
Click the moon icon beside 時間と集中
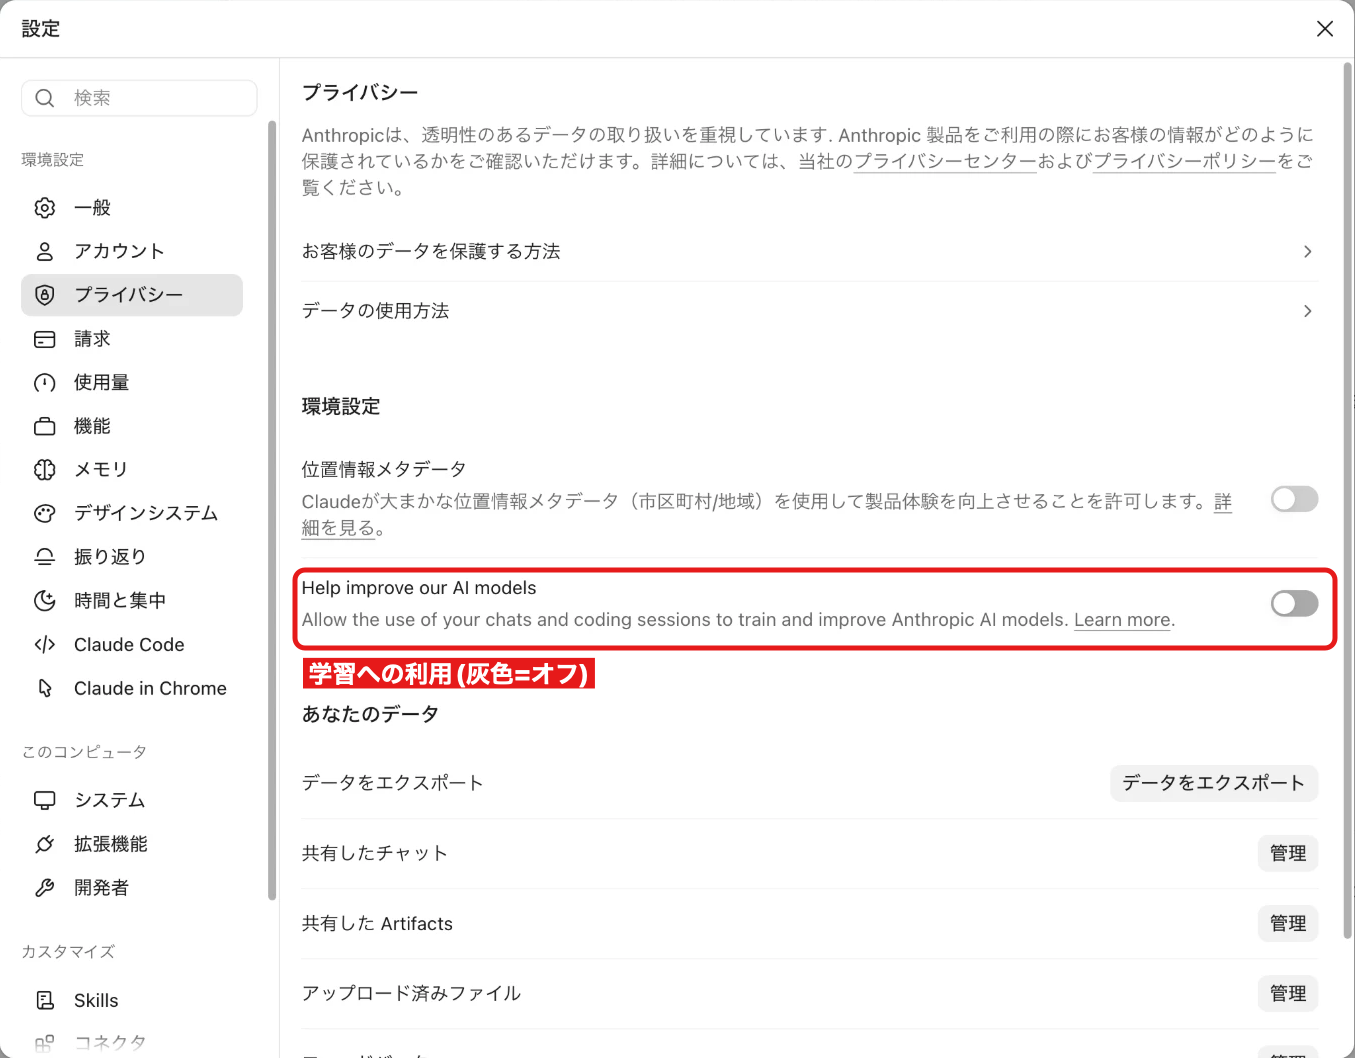pos(45,601)
